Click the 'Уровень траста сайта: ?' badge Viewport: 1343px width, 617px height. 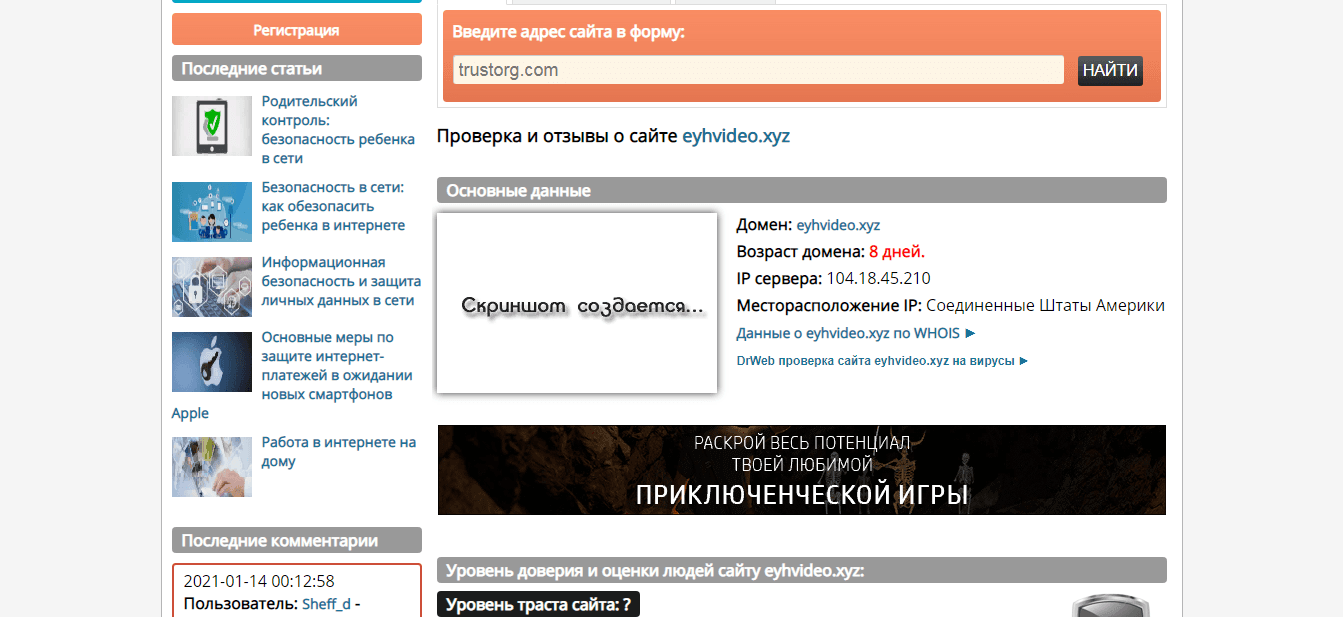pos(538,604)
